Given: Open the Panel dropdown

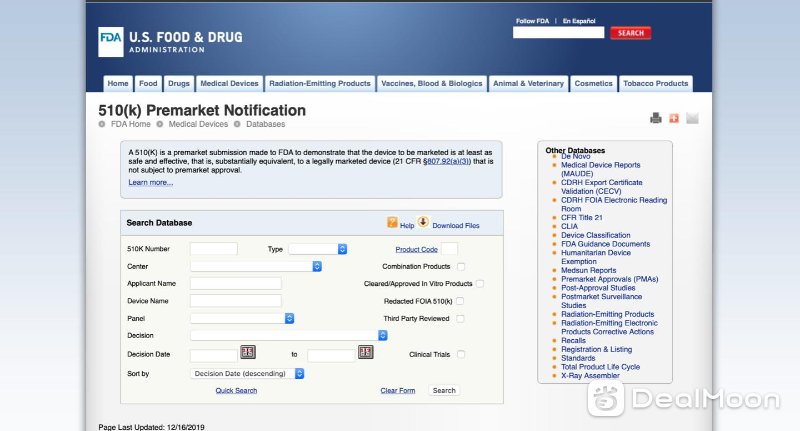Looking at the screenshot, I should click(242, 318).
